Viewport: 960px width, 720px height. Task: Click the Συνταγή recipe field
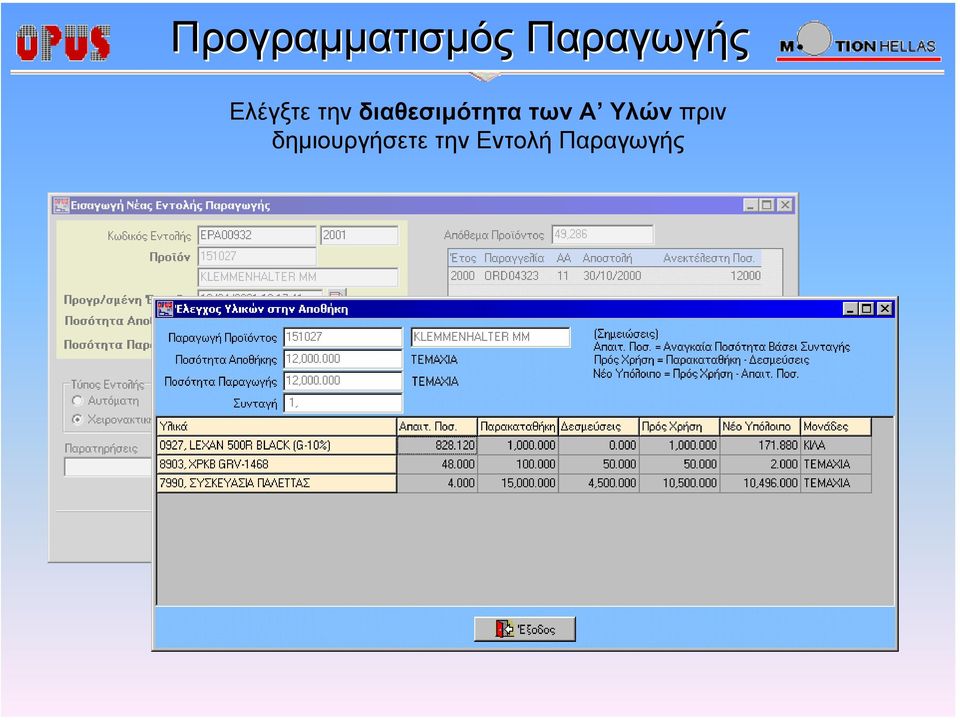click(343, 403)
